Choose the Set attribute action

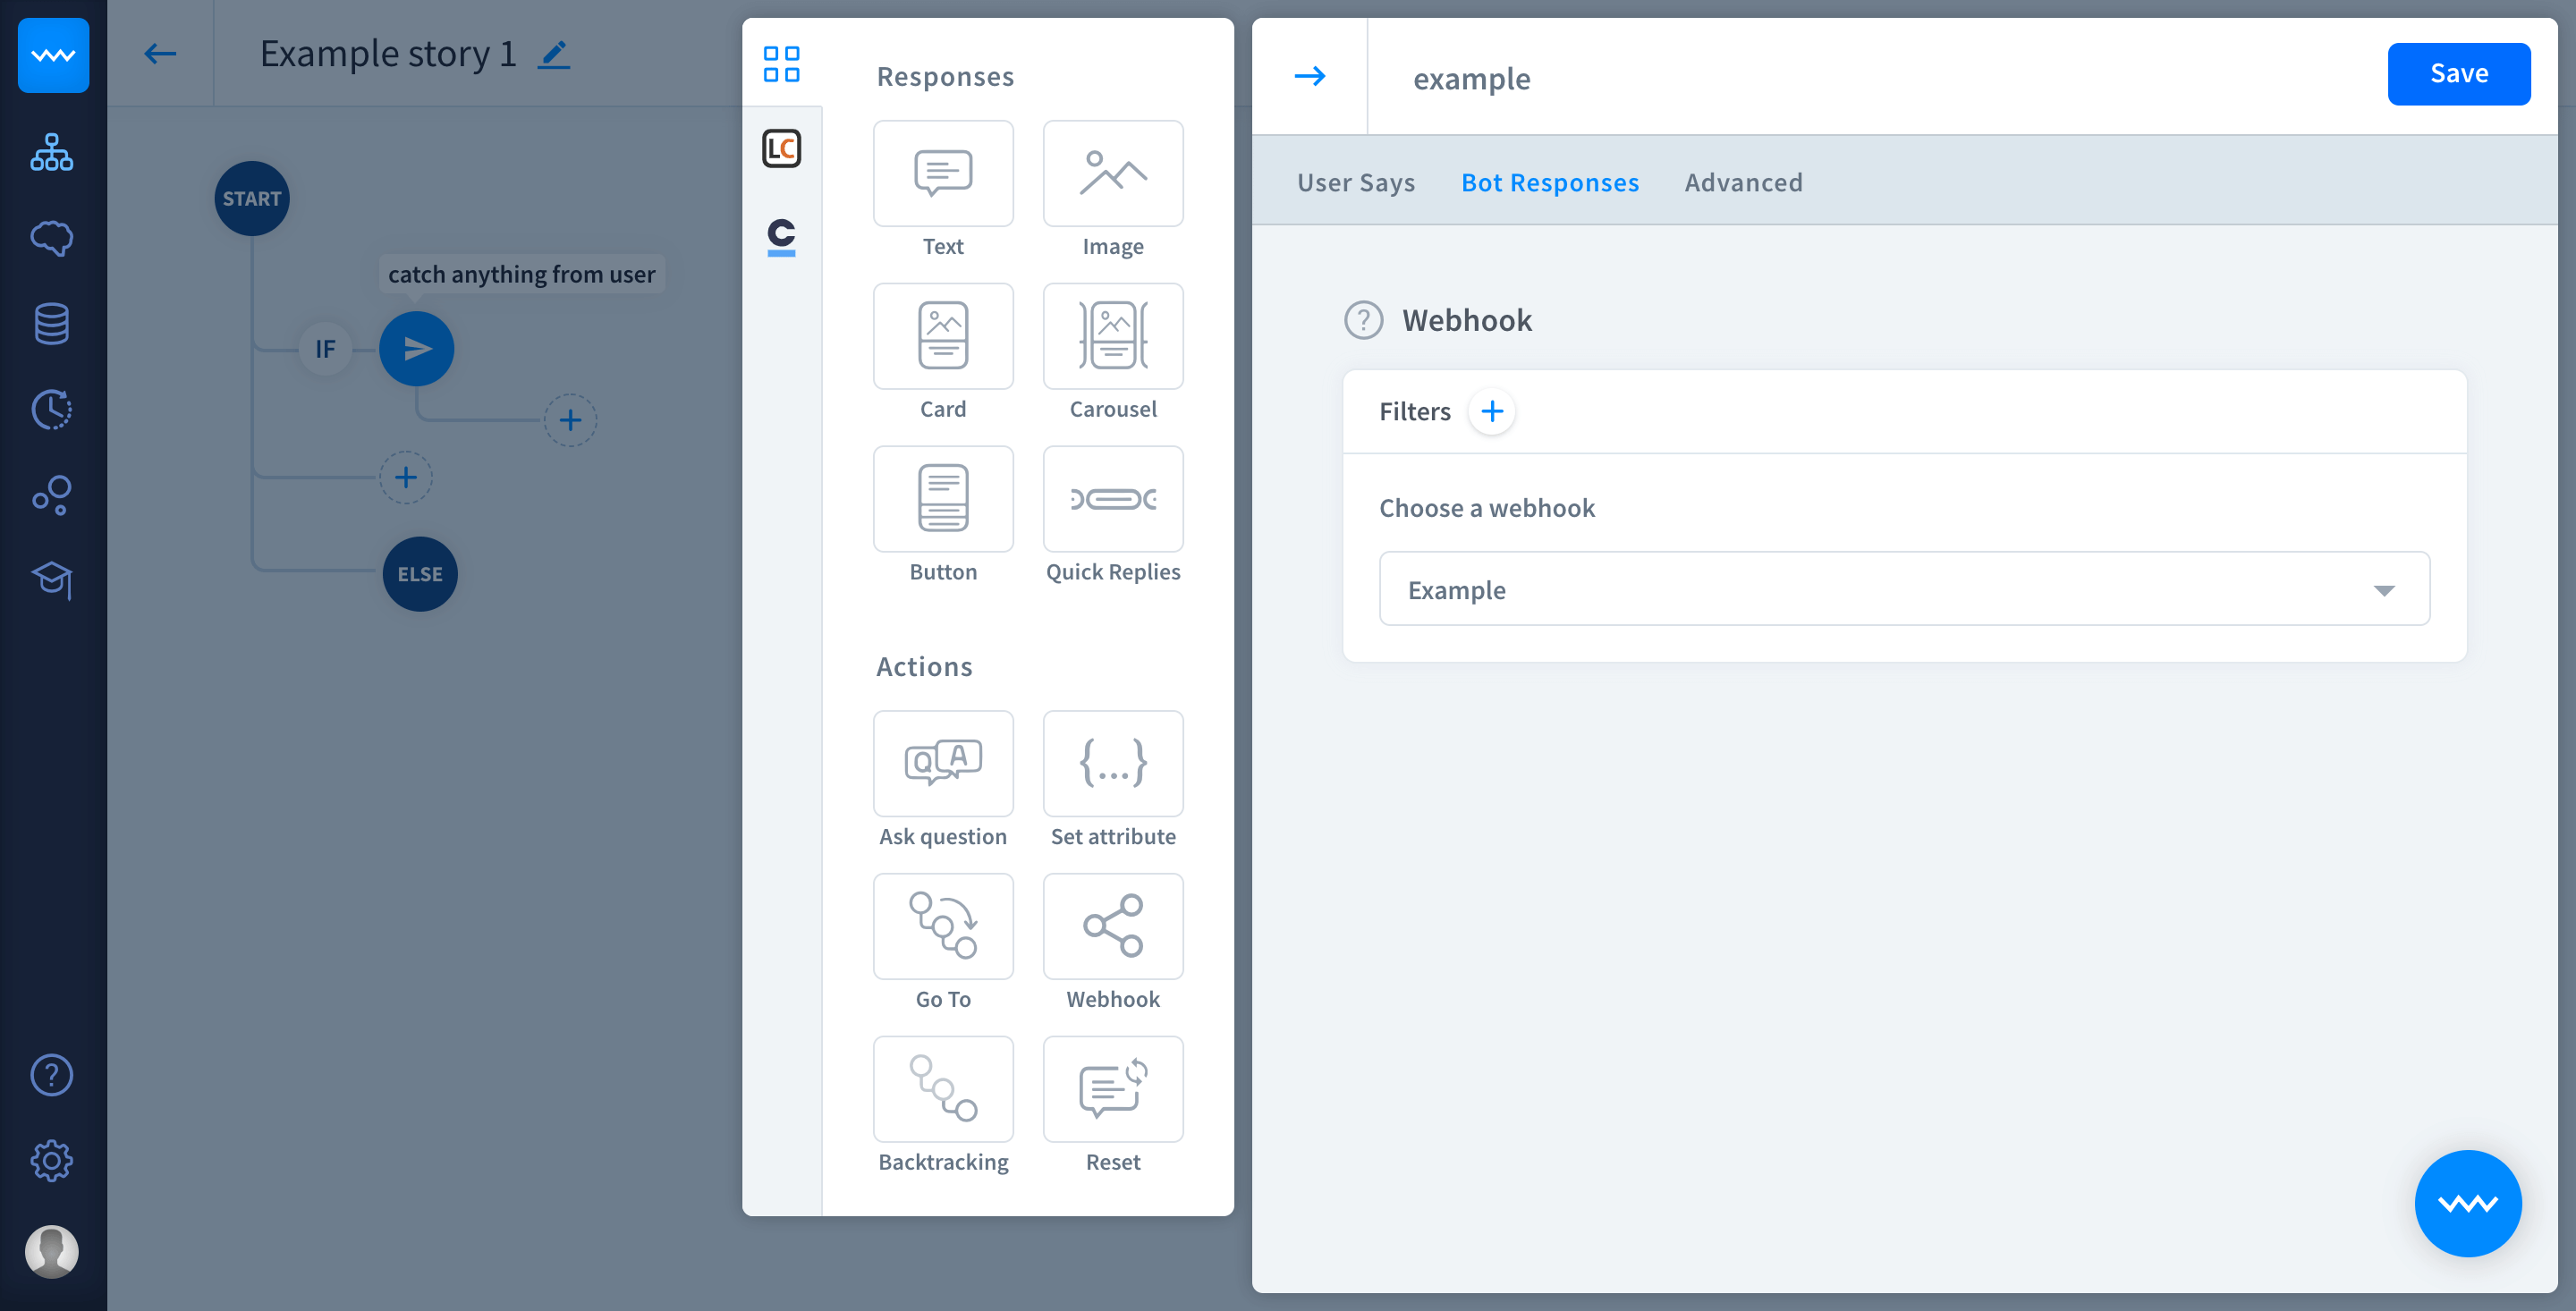point(1112,763)
